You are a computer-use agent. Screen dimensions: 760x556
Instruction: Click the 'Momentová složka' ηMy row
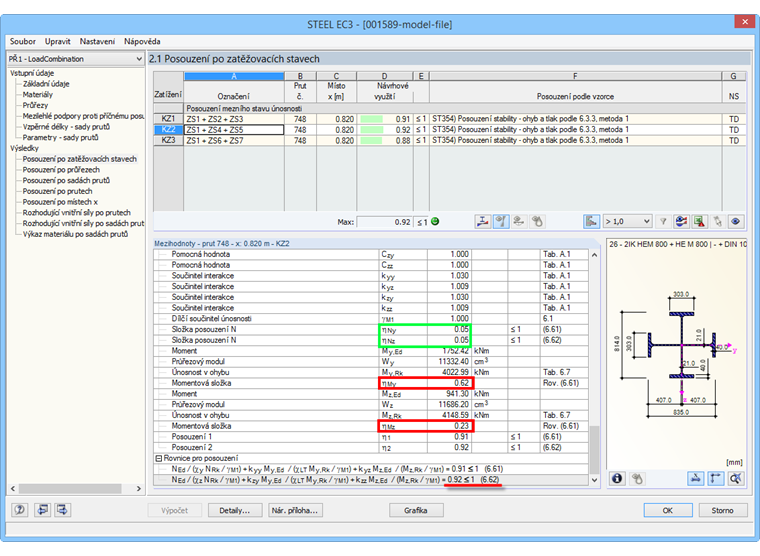371,383
